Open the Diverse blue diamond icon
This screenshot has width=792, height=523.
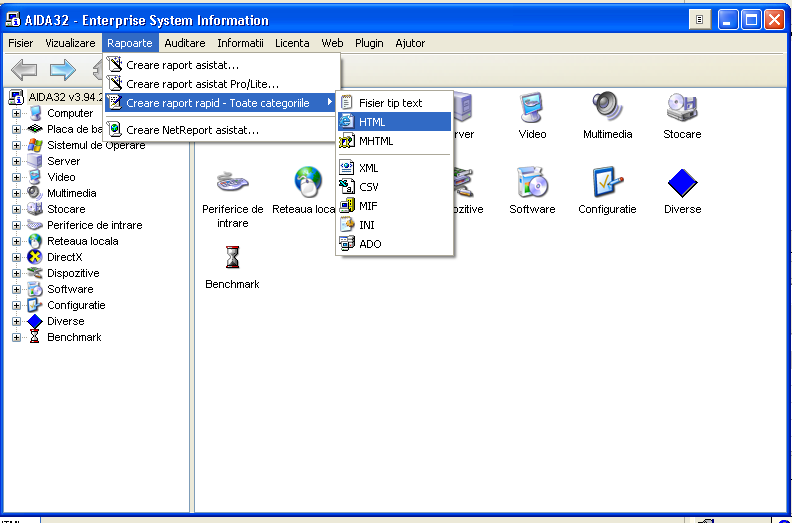click(682, 182)
